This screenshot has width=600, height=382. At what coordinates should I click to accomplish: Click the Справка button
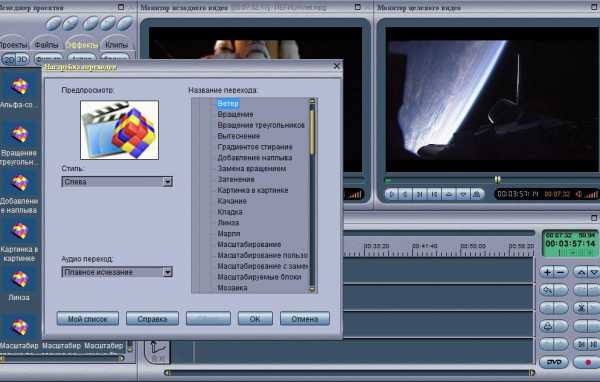[x=152, y=318]
